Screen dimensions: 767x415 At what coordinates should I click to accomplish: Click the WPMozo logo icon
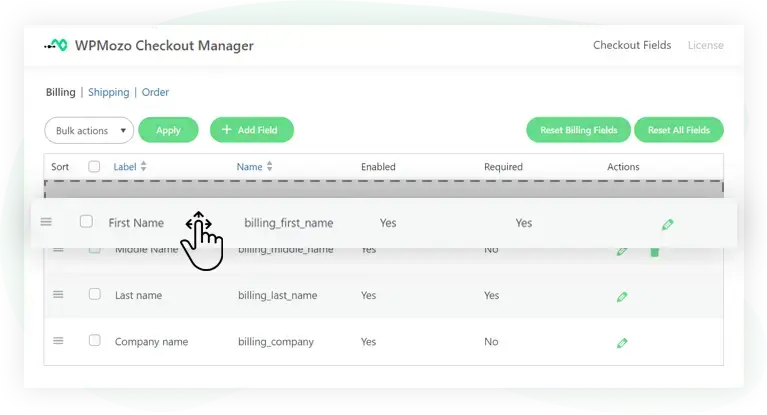click(x=56, y=45)
